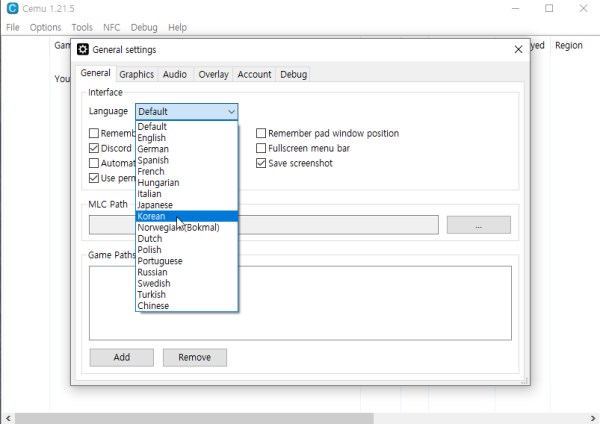Screen dimensions: 600x424
Task: Collapse the Language dropdown arrow
Action: 231,111
